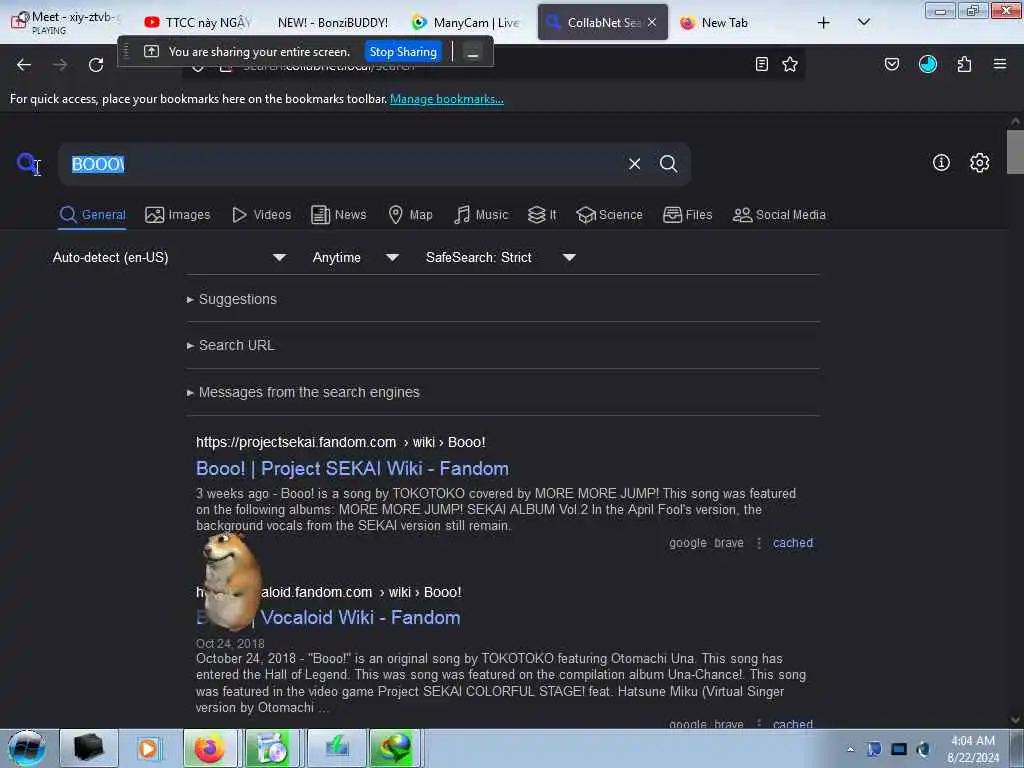Click the CollabNet search logo icon
Image resolution: width=1024 pixels, height=768 pixels.
(27, 163)
